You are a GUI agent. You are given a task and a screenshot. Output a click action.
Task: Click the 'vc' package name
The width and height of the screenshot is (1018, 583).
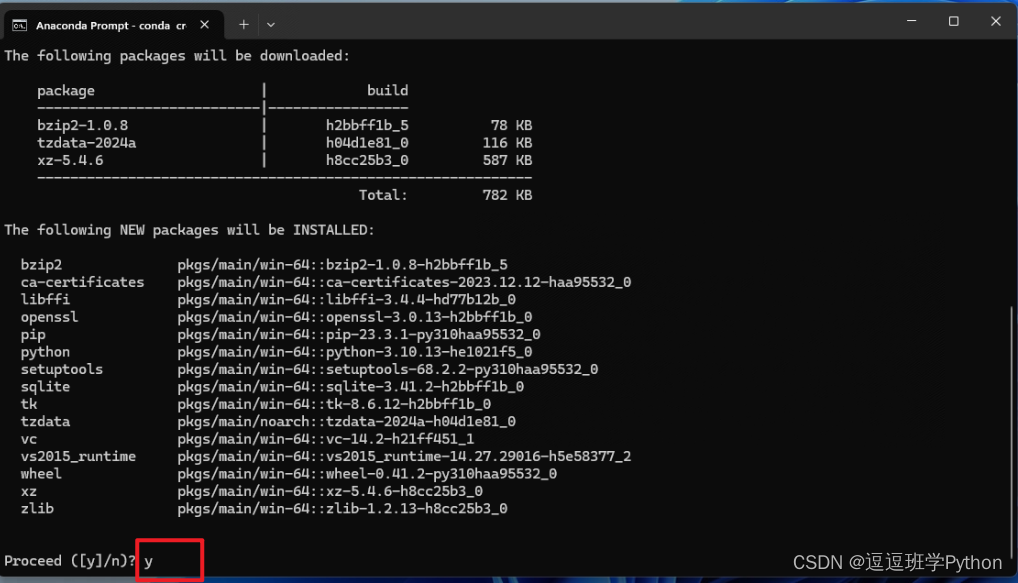29,439
